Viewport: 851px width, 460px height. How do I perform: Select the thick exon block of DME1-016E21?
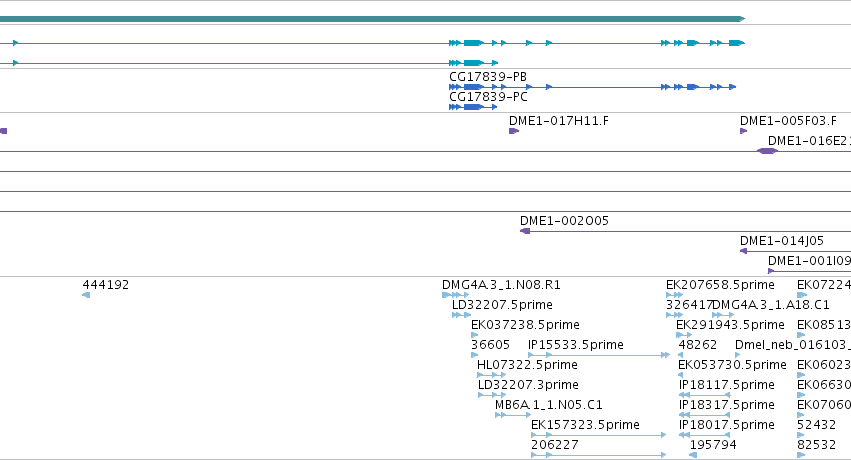(767, 151)
